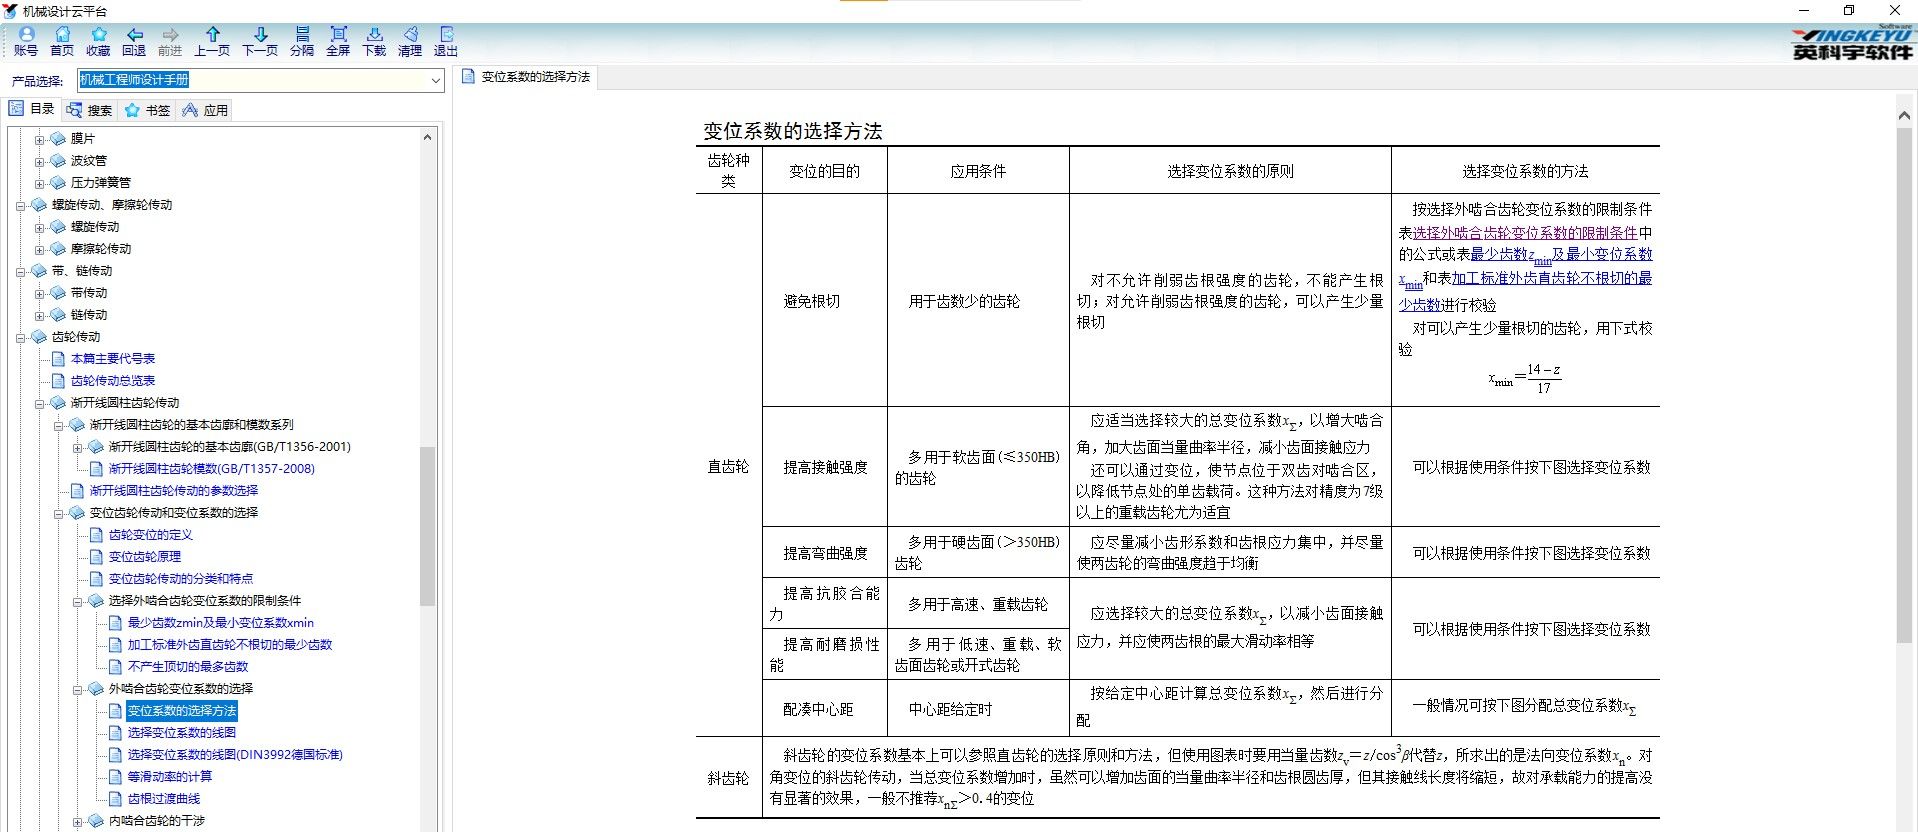The width and height of the screenshot is (1918, 832).
Task: Open 变位齿轮传动的分类和特点
Action: point(180,579)
